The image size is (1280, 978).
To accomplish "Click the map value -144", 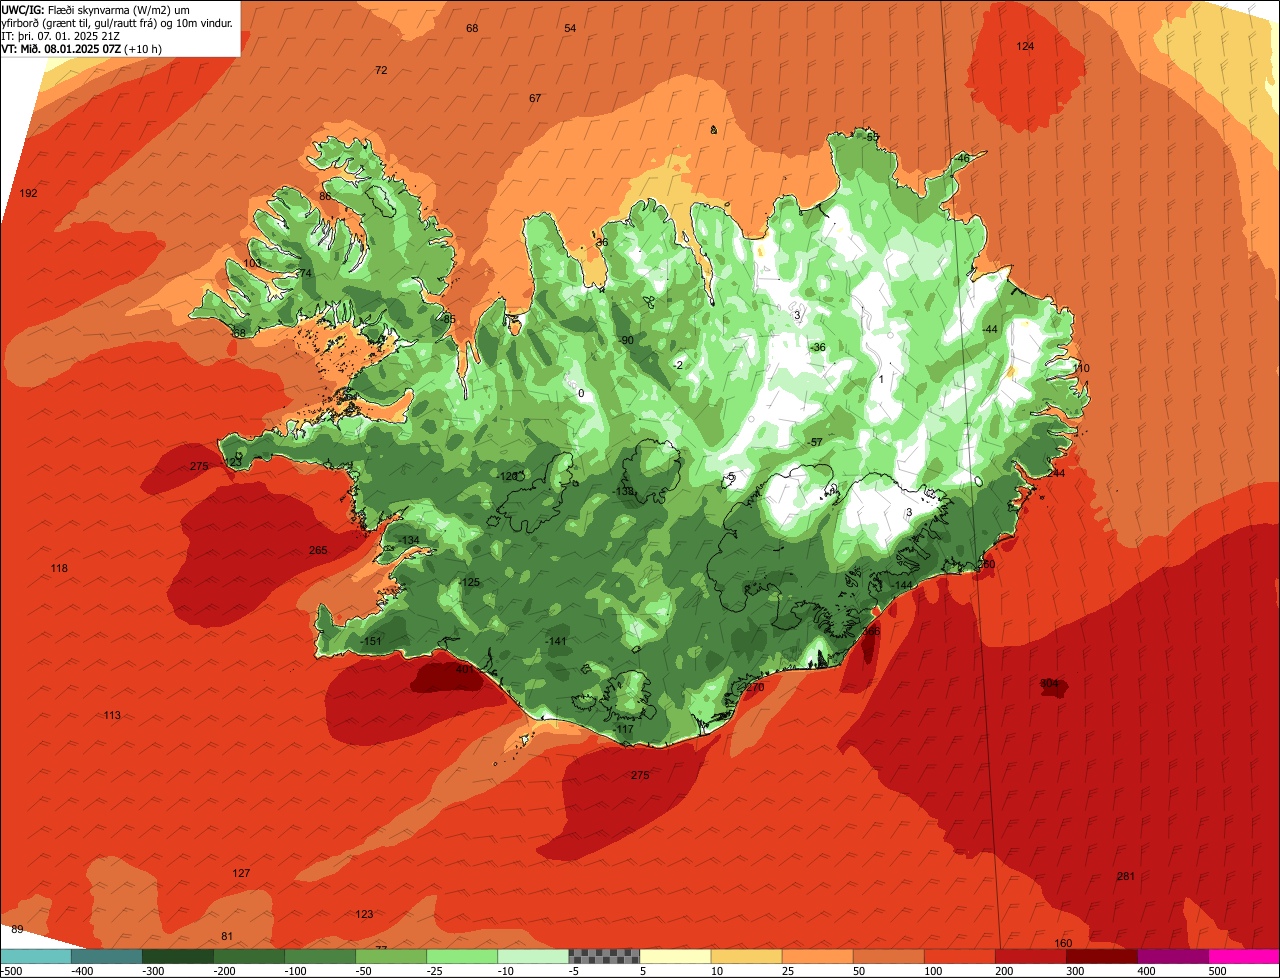I will tap(902, 585).
